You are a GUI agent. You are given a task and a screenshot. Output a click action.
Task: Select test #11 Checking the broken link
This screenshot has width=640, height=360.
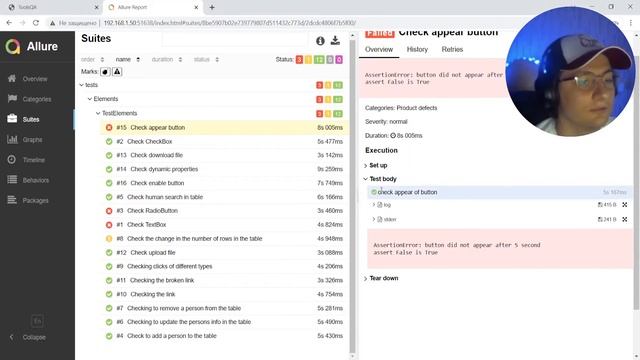point(224,280)
